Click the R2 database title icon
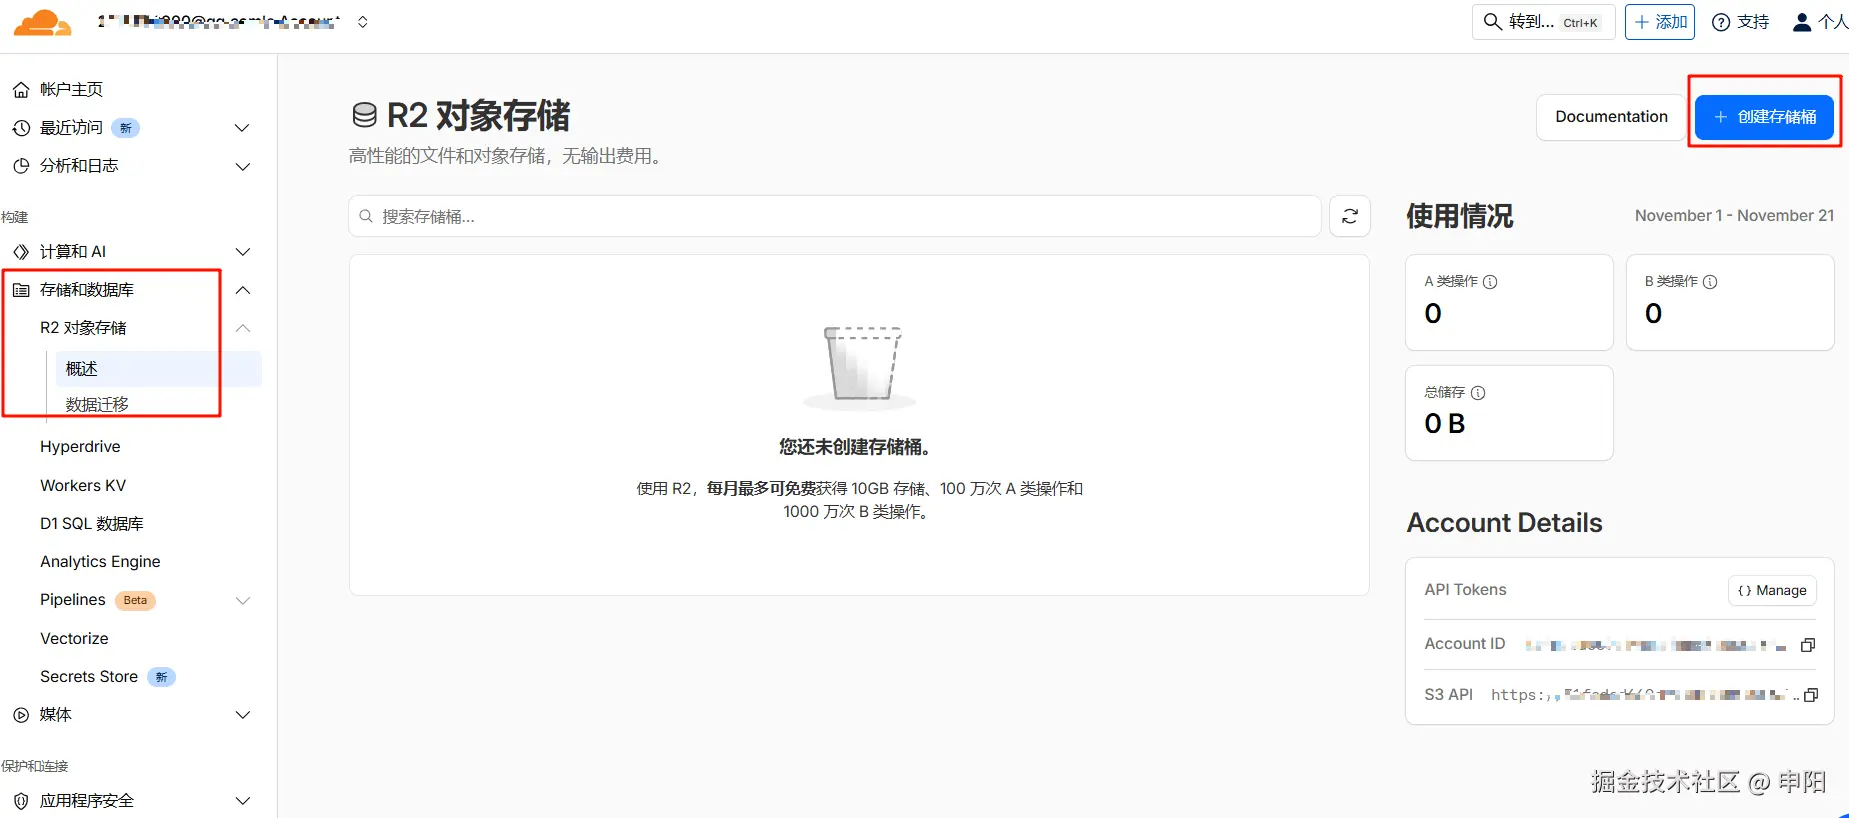The width and height of the screenshot is (1849, 818). click(365, 116)
